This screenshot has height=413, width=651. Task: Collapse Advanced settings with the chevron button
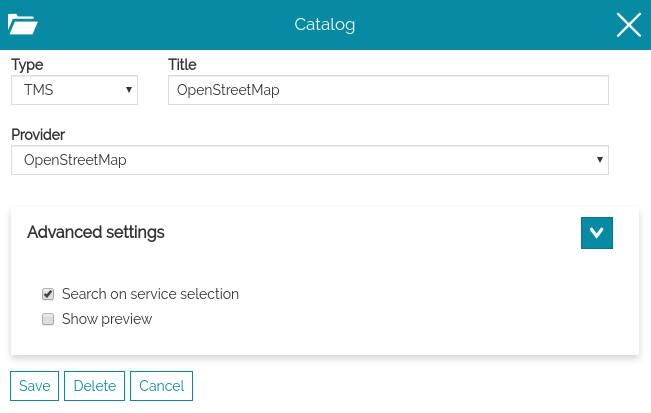coord(596,233)
